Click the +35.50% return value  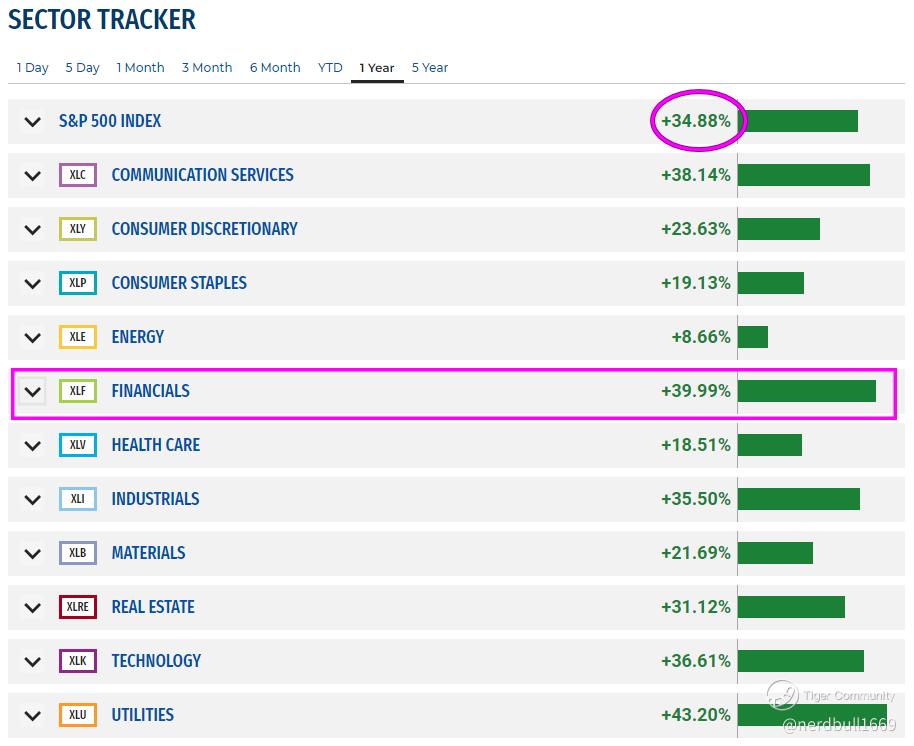pos(695,499)
